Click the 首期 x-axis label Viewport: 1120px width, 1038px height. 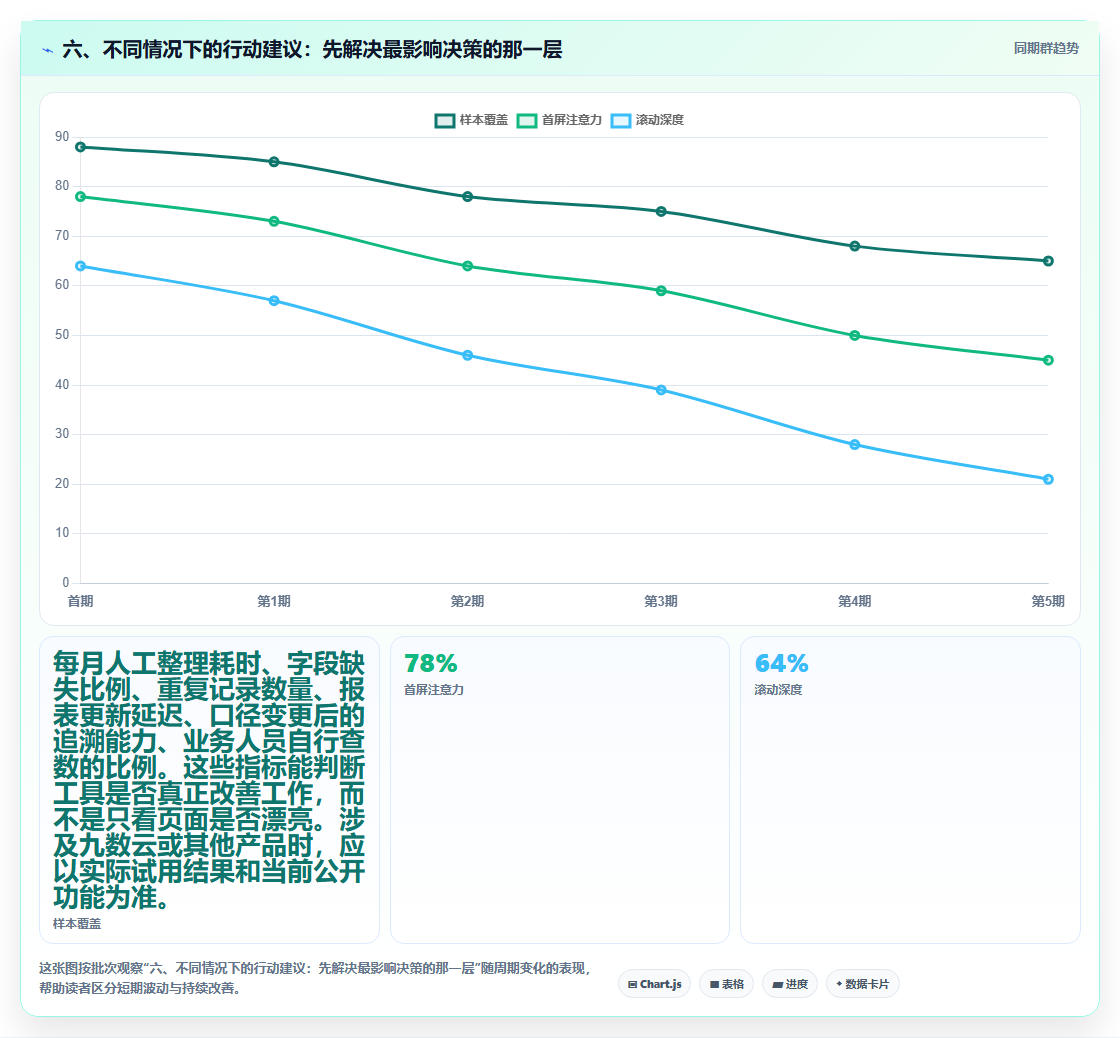coord(81,601)
